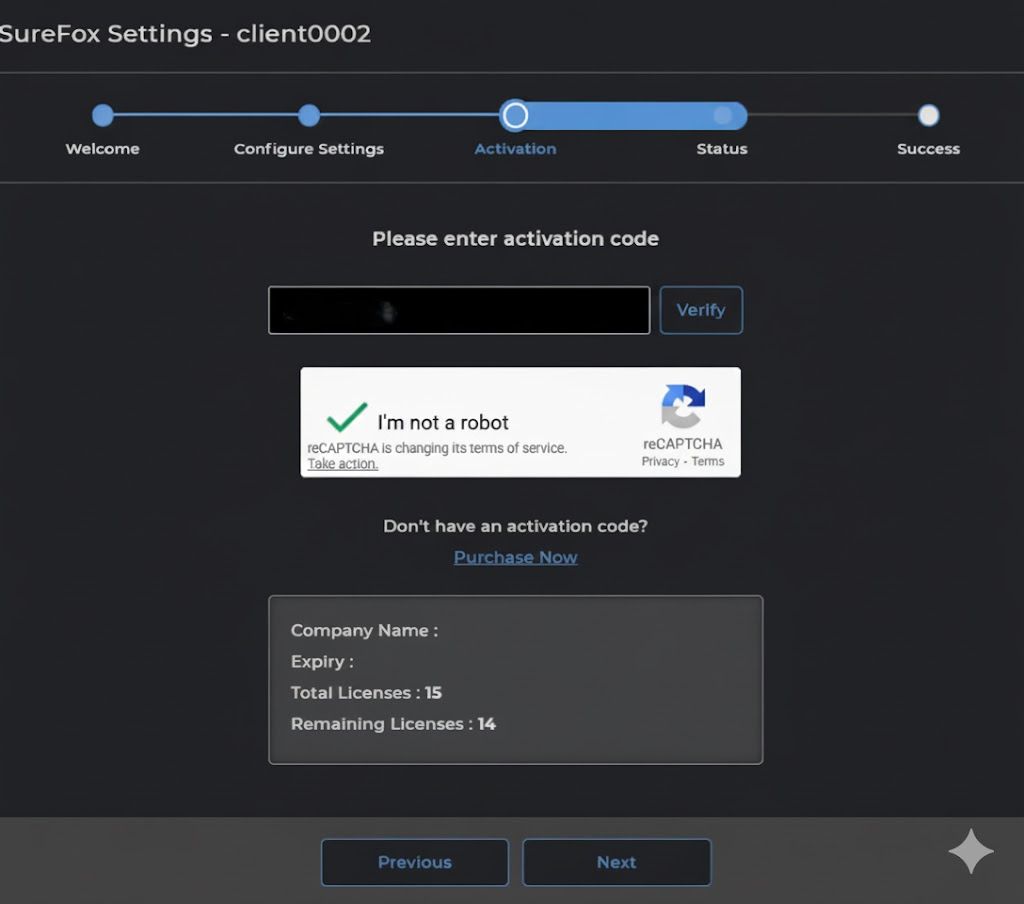The image size is (1024, 904).
Task: Focus the activation code input field
Action: pos(459,310)
